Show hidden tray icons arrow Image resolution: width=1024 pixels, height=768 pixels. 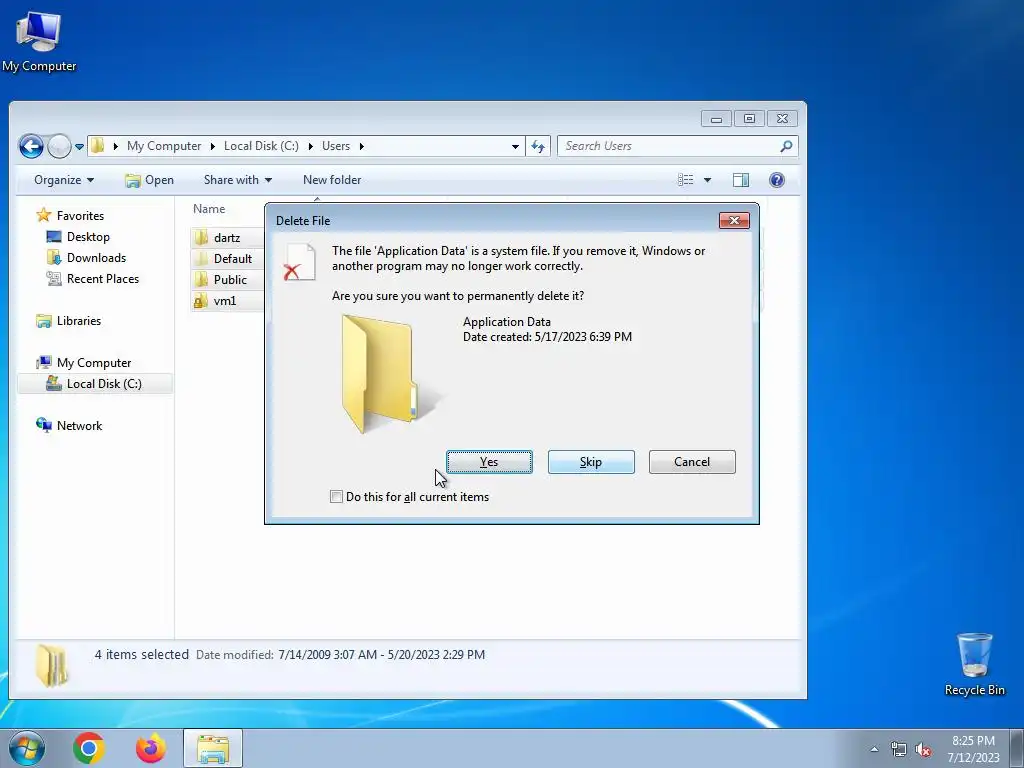click(874, 749)
